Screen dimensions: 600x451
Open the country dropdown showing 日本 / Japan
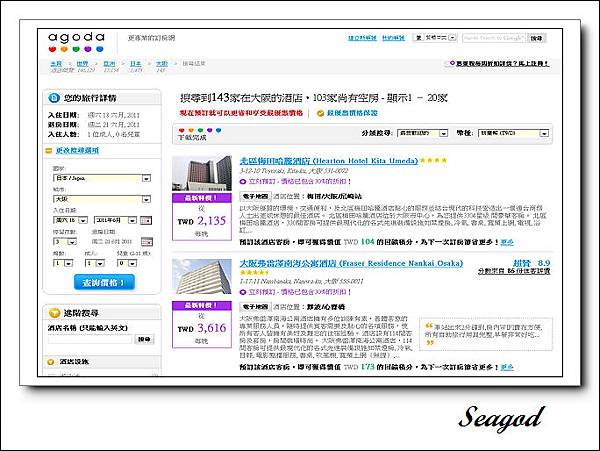pos(102,178)
